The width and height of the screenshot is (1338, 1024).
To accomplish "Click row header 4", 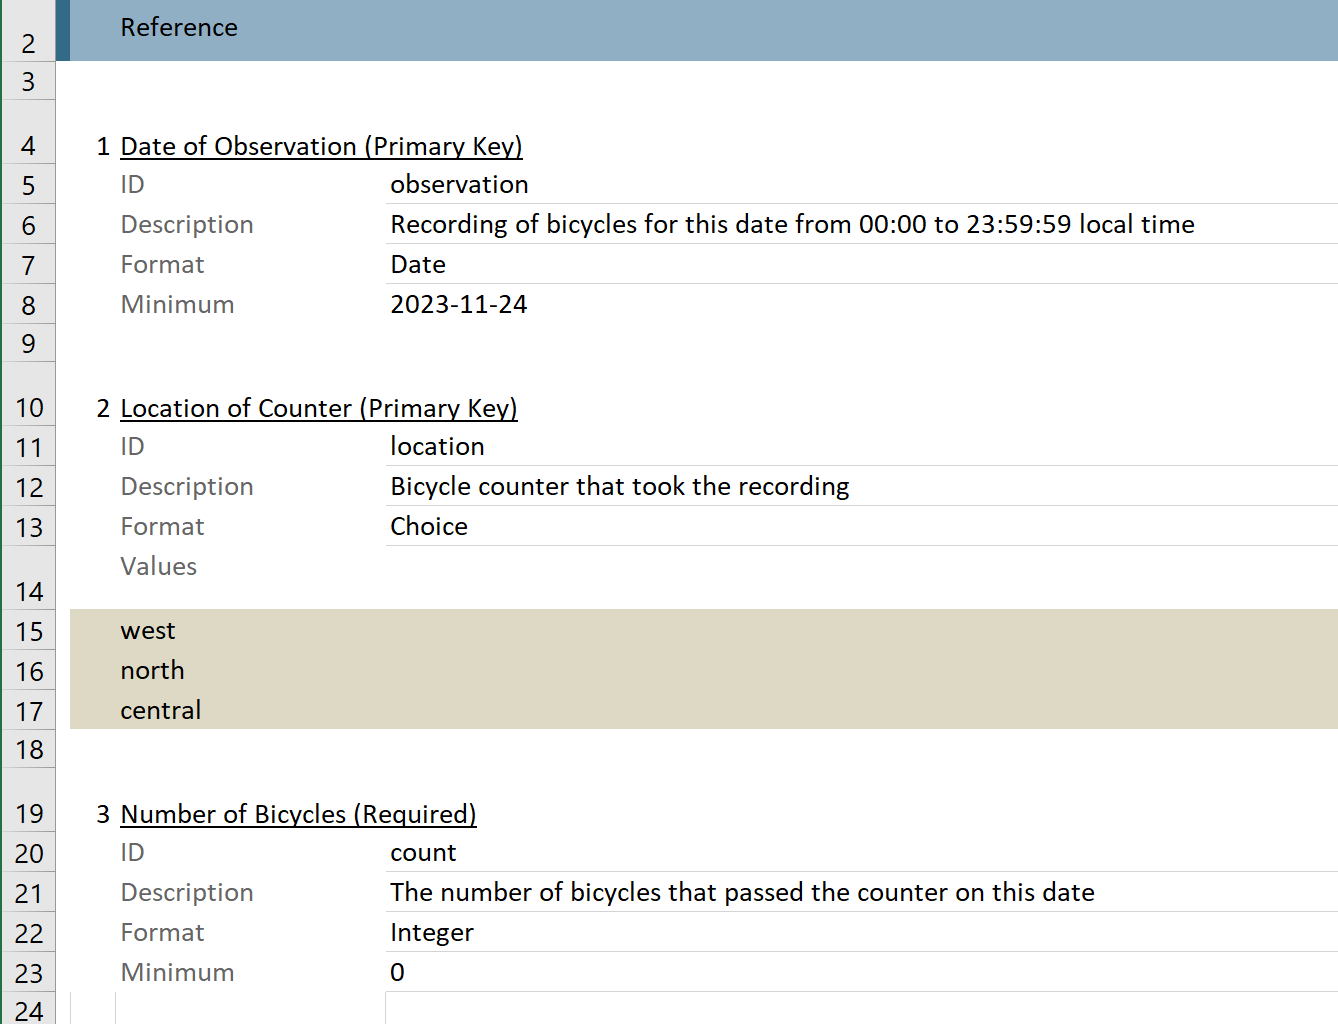I will (x=28, y=146).
